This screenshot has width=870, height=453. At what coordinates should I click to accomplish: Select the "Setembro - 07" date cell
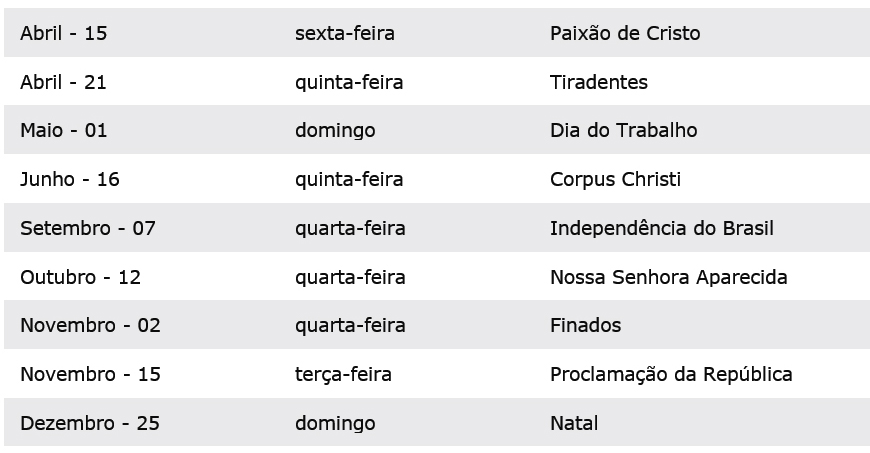pos(88,228)
